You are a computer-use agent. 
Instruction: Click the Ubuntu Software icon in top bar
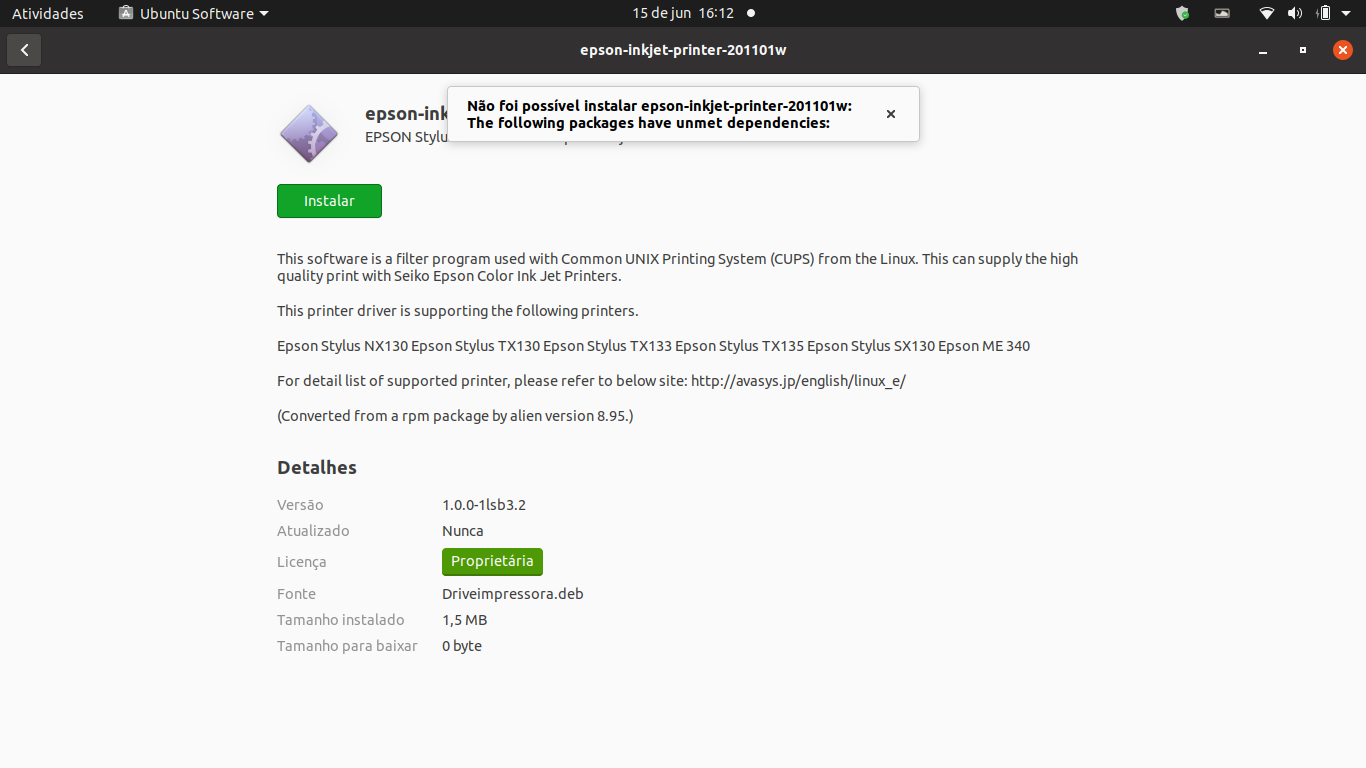125,13
